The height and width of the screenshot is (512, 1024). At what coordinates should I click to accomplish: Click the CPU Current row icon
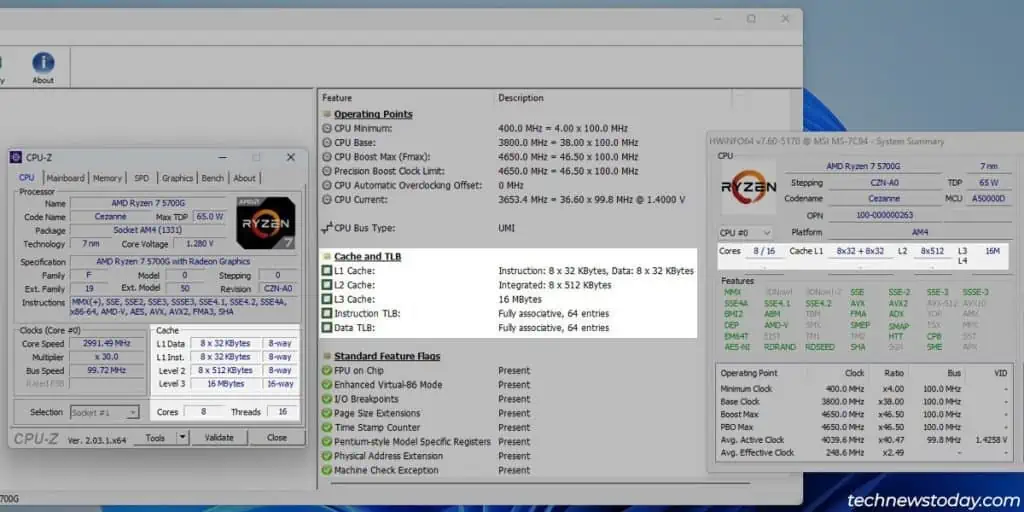(x=327, y=200)
